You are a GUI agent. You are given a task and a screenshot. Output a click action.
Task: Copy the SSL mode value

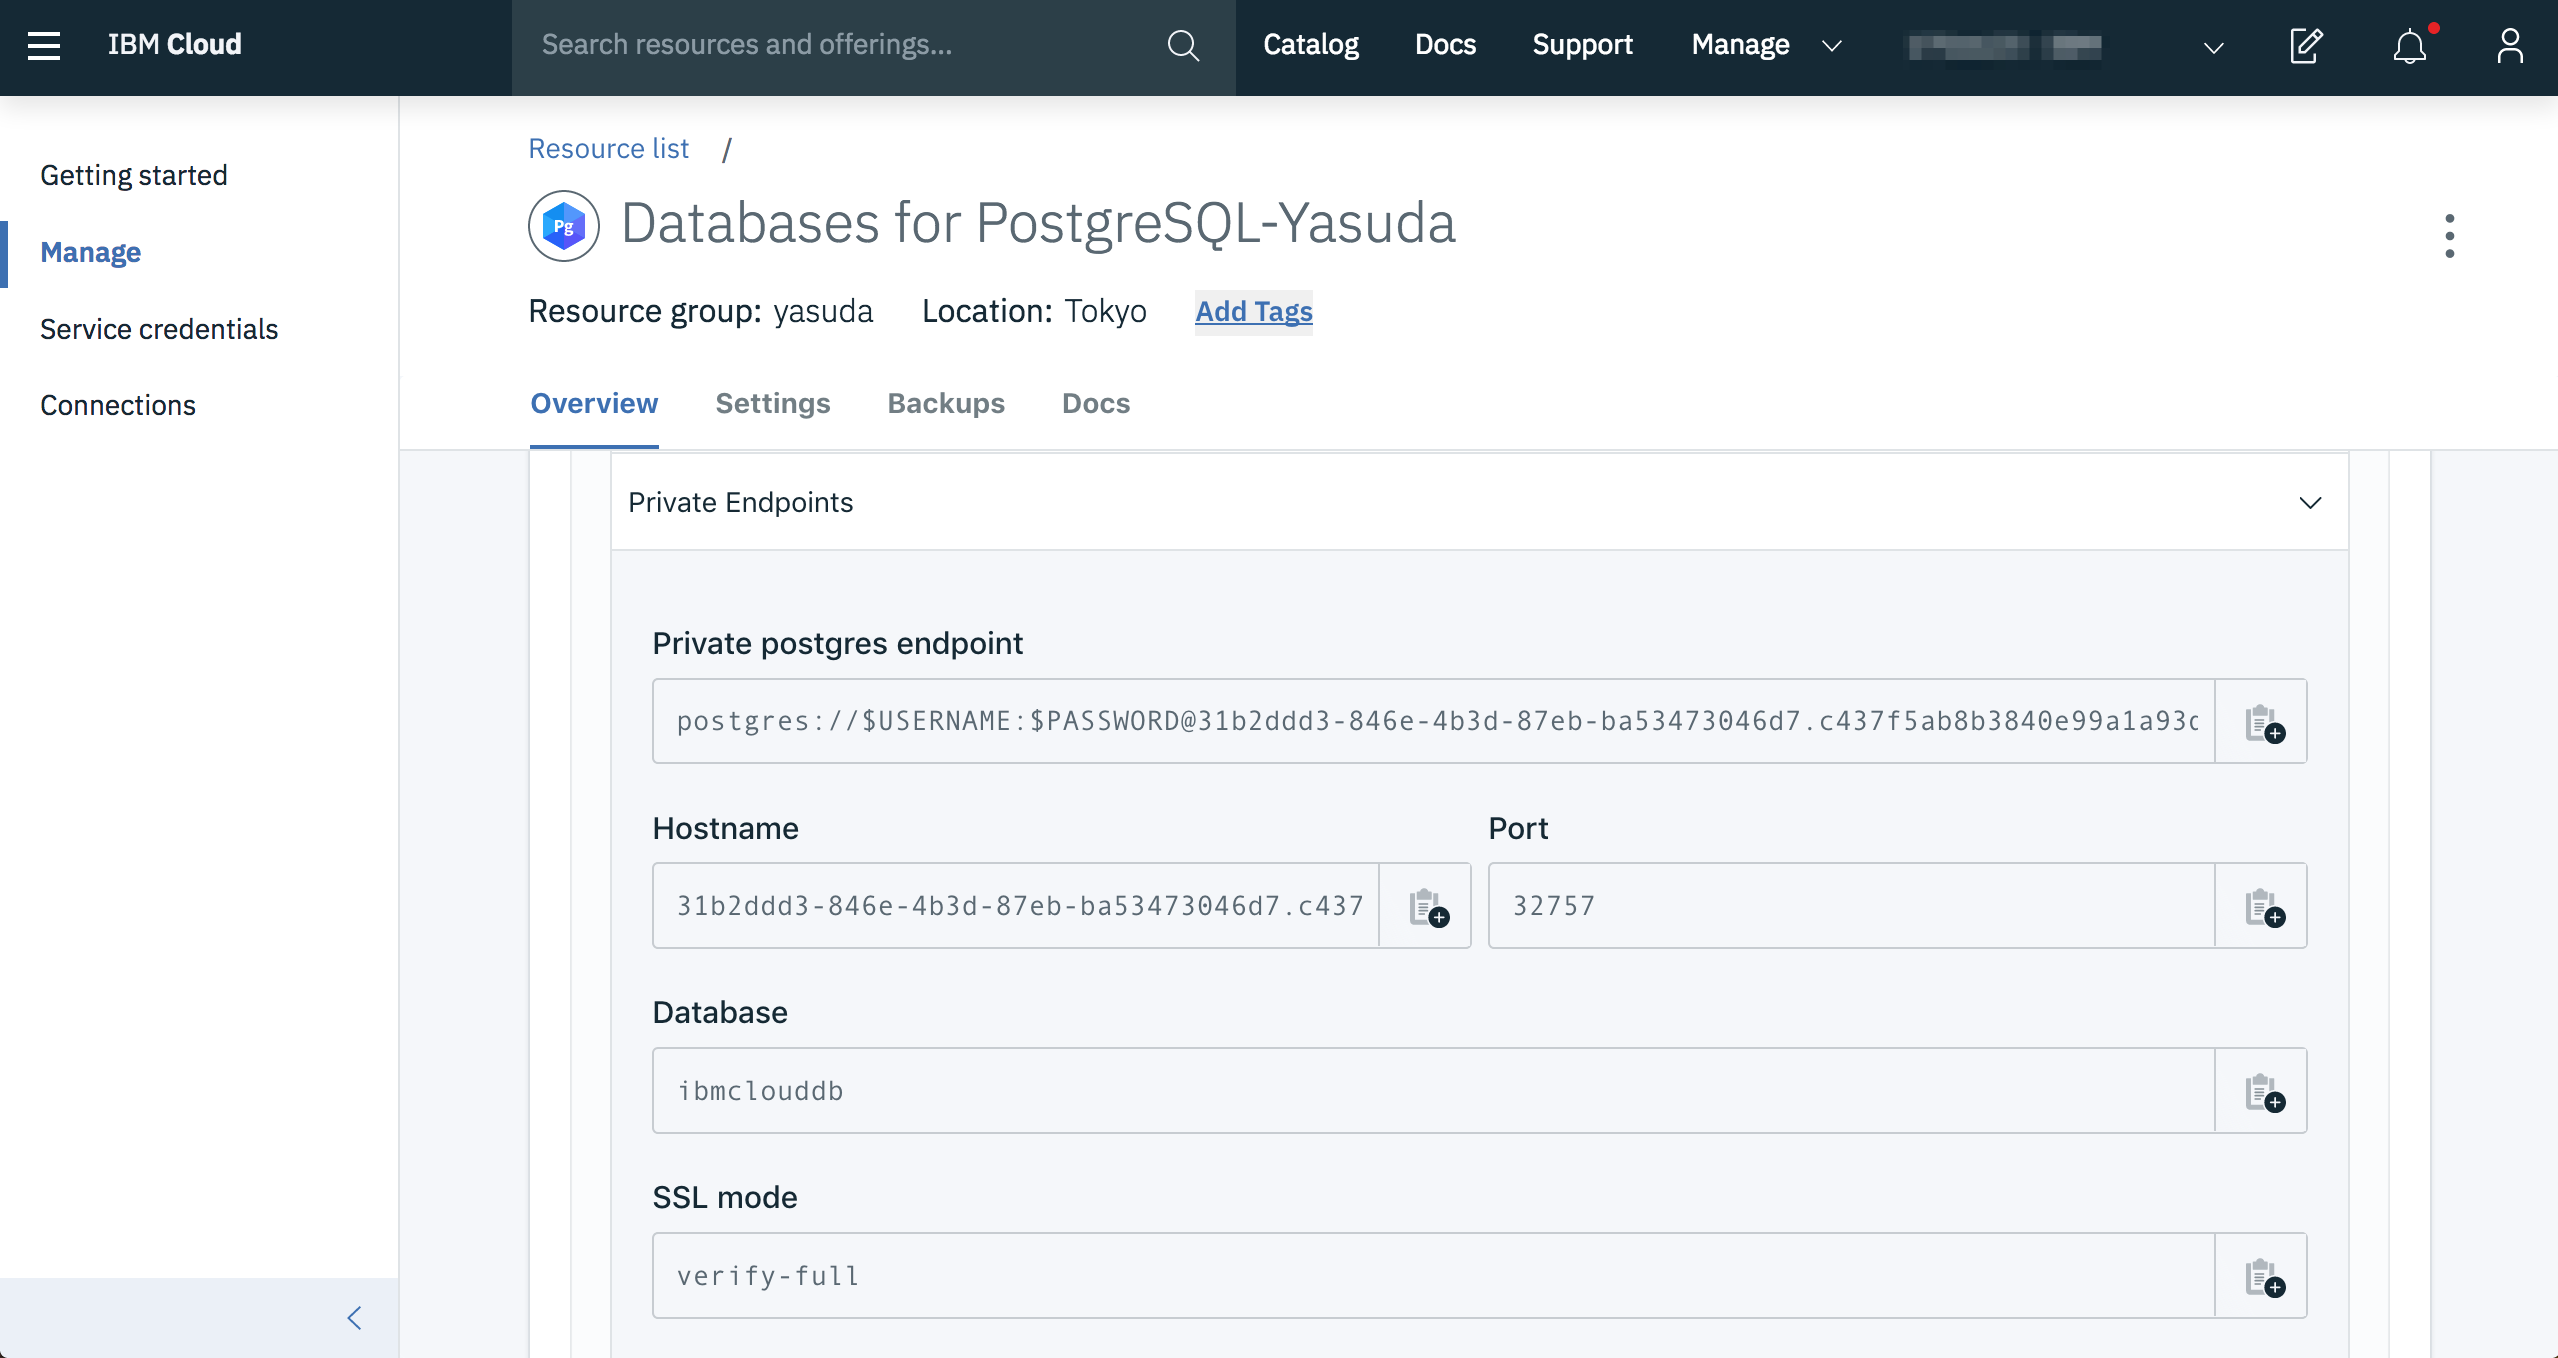(x=2262, y=1277)
